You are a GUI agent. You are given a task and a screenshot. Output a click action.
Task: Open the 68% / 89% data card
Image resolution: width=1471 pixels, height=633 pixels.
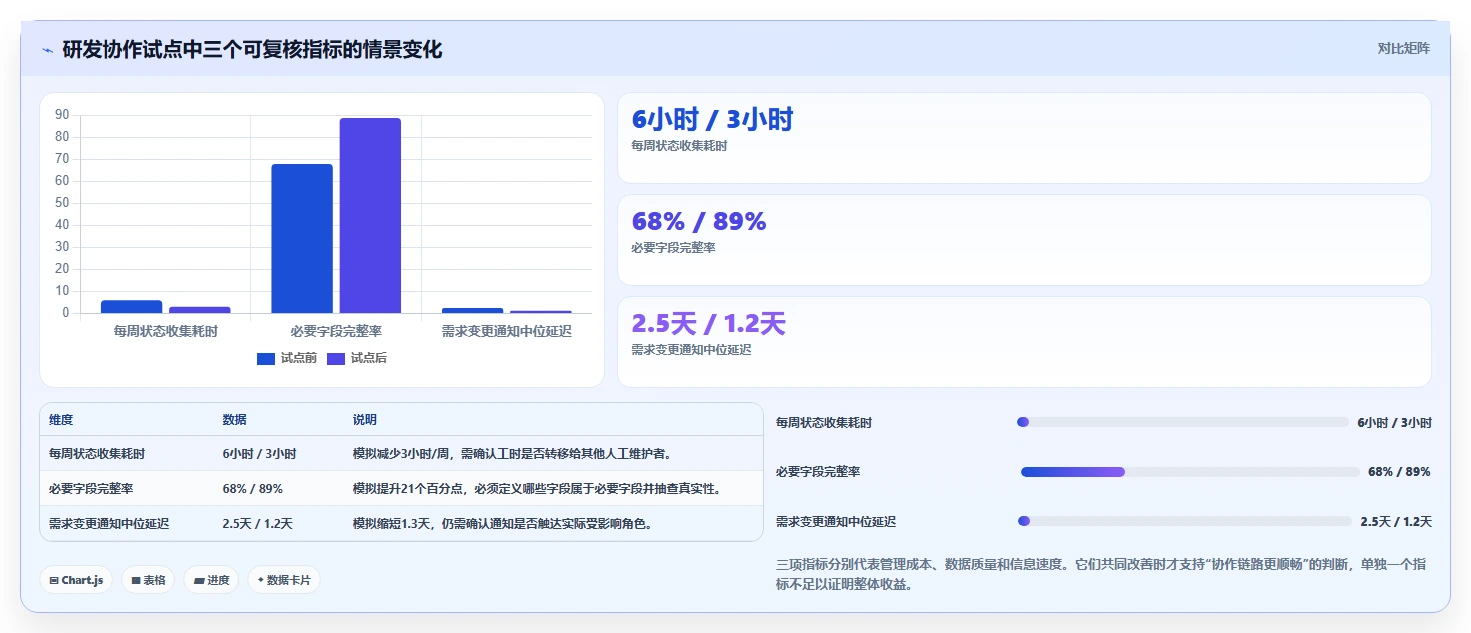pyautogui.click(x=1024, y=240)
